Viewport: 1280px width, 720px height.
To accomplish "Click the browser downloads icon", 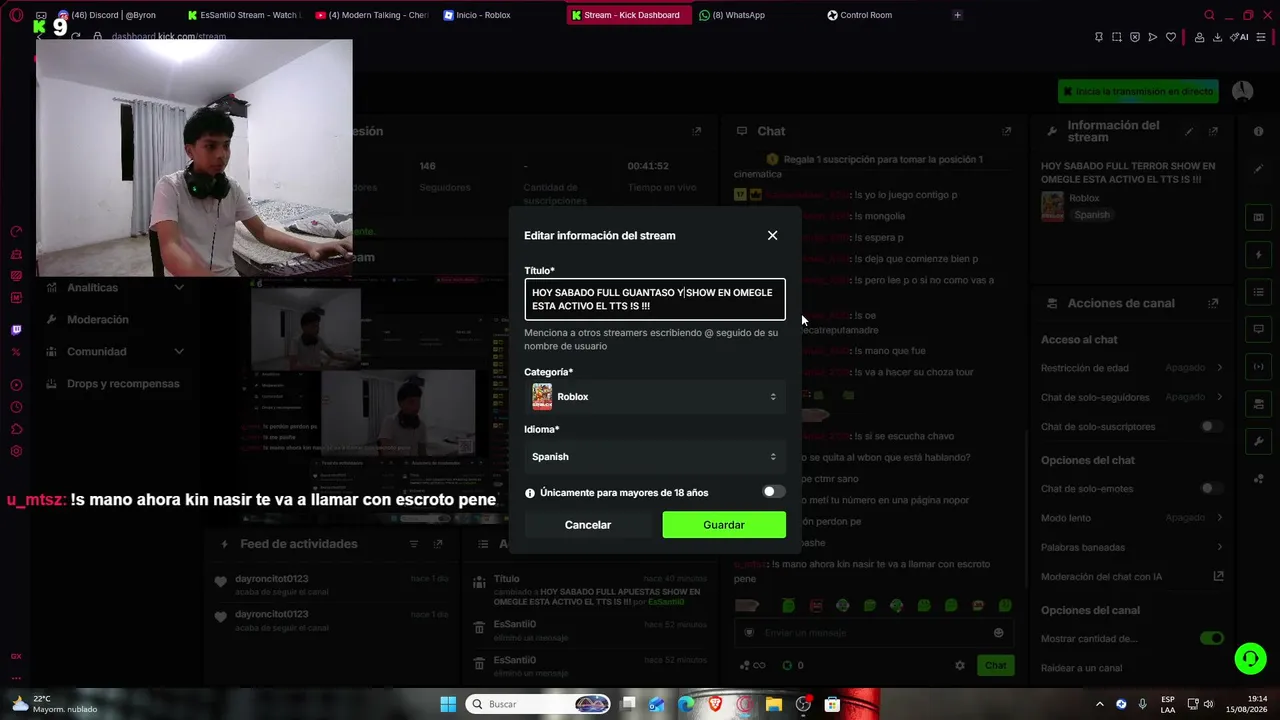I will (1217, 37).
